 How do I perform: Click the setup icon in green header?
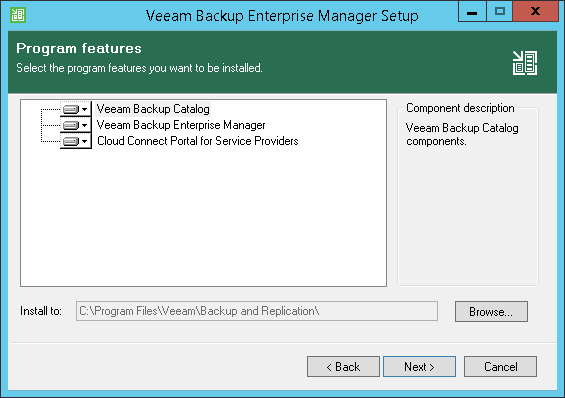point(525,63)
